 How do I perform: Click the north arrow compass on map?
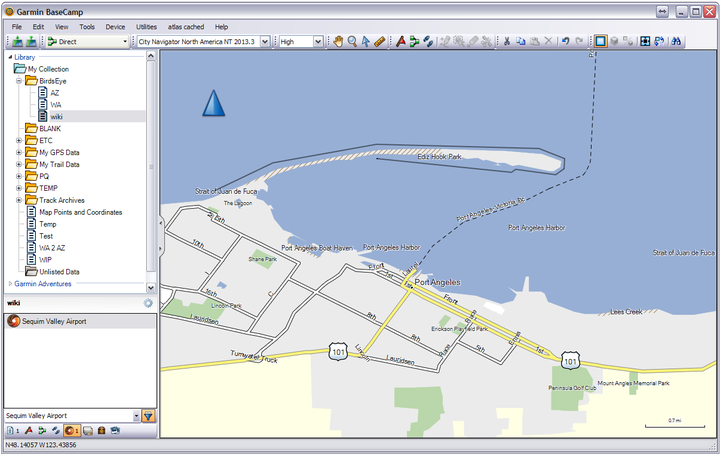pos(214,103)
